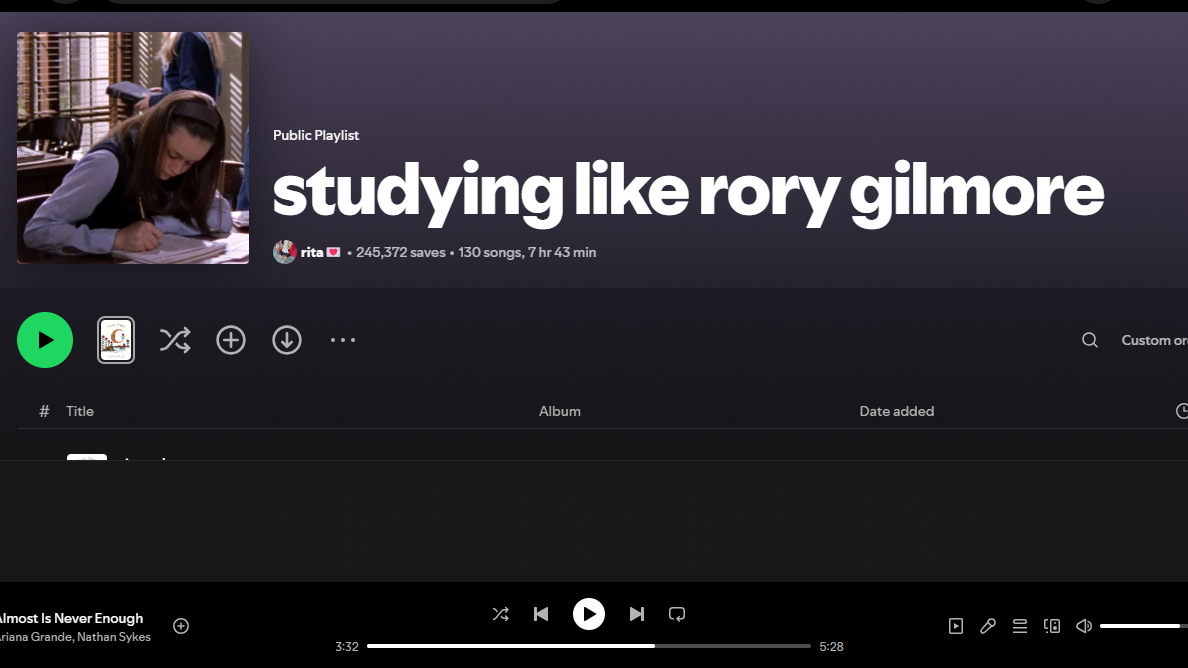This screenshot has height=668, width=1188.
Task: Open the playlist cover image
Action: [133, 148]
